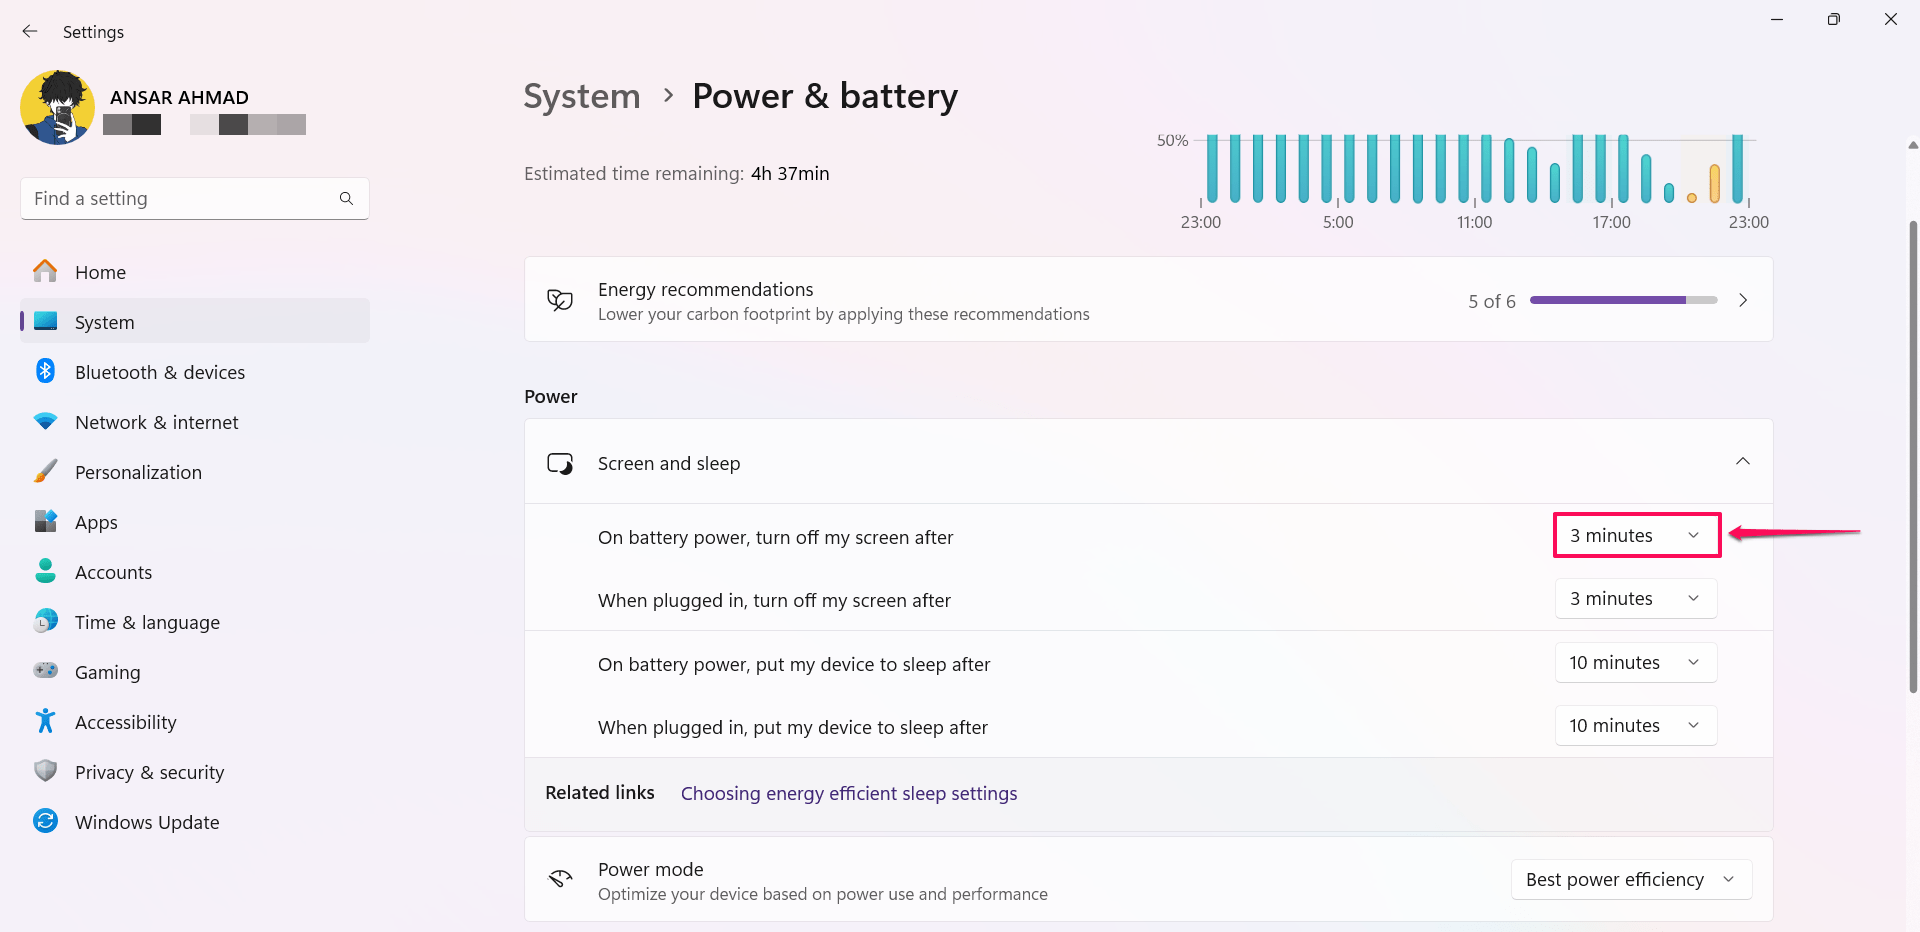The height and width of the screenshot is (932, 1920).
Task: Select Accounts in the sidebar
Action: coord(113,572)
